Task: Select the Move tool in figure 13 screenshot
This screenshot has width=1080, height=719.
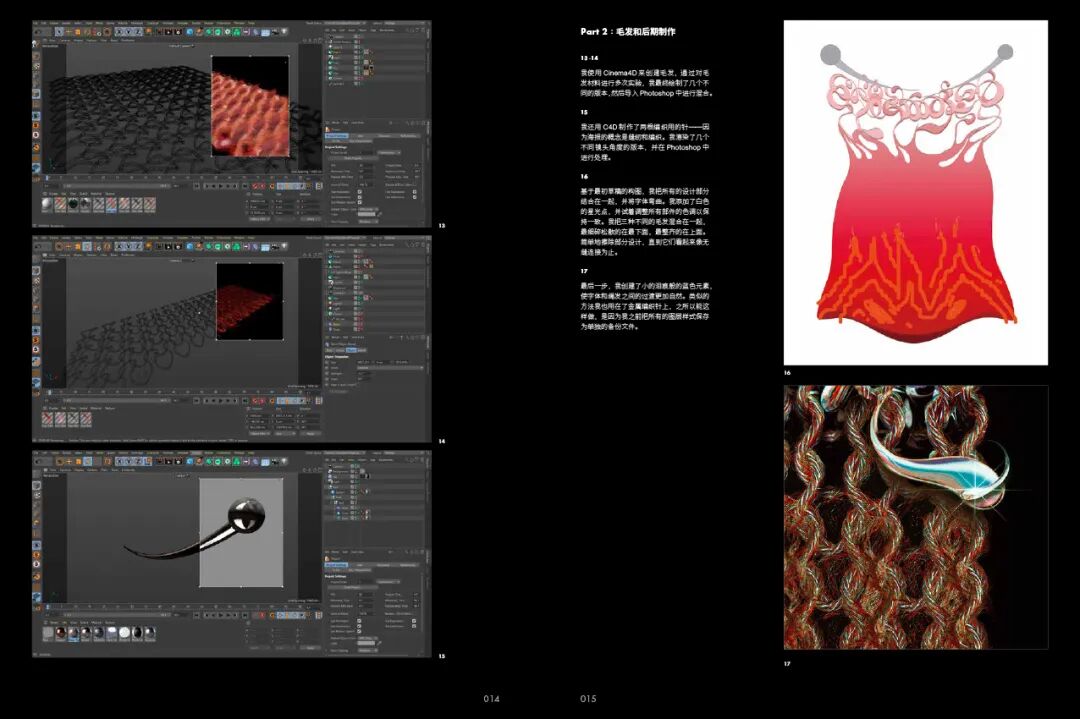Action: click(69, 32)
